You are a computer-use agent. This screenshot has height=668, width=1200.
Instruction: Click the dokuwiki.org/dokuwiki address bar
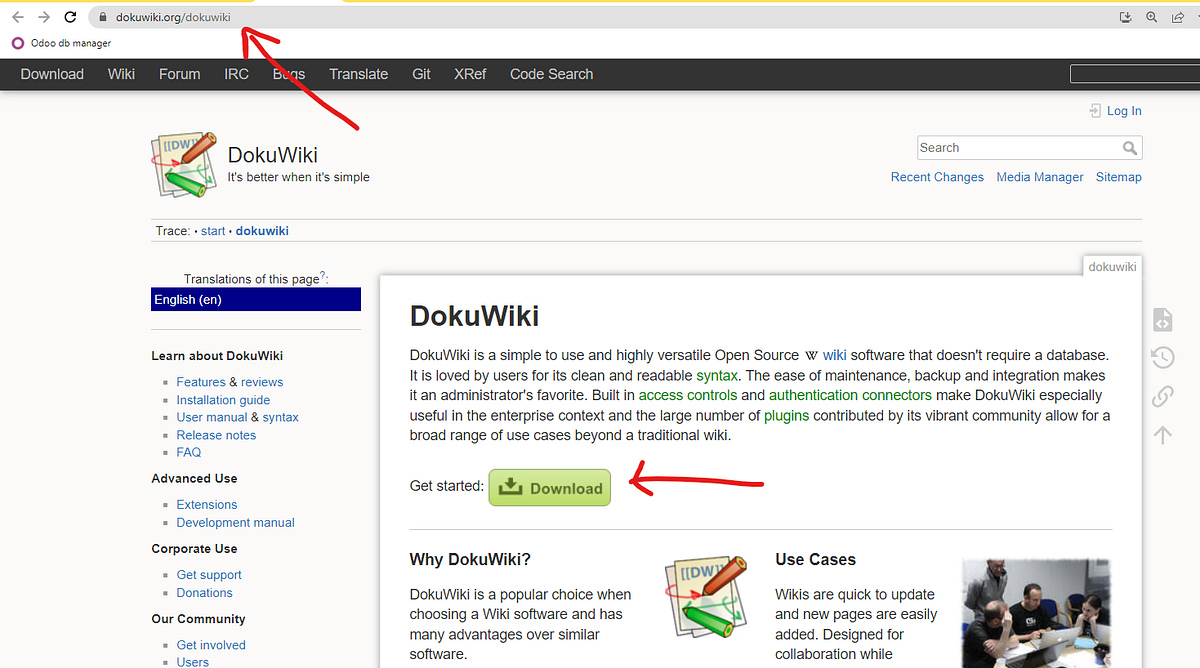(x=600, y=17)
